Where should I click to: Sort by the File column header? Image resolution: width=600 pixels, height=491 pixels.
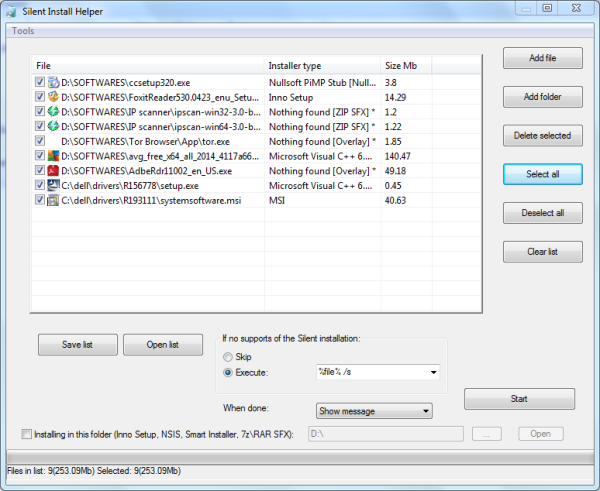148,65
